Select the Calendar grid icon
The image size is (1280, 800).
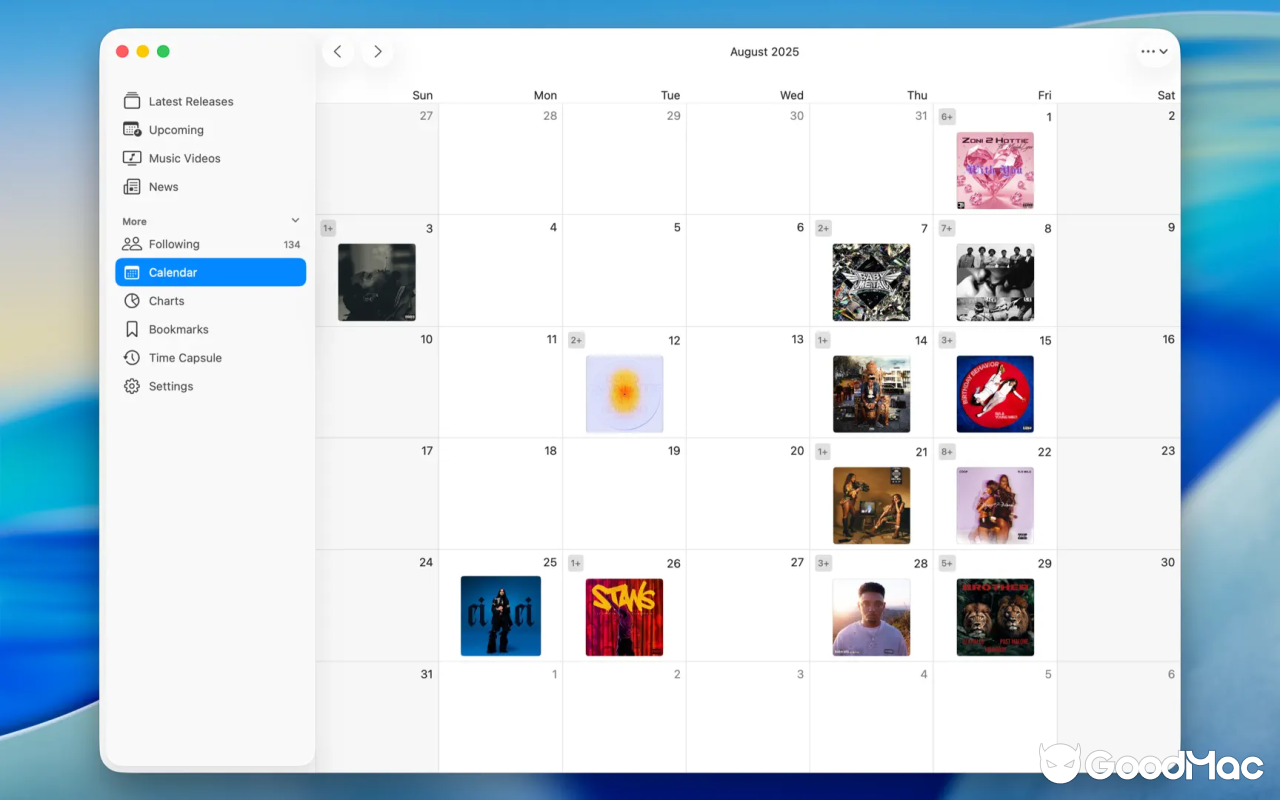[x=131, y=272]
